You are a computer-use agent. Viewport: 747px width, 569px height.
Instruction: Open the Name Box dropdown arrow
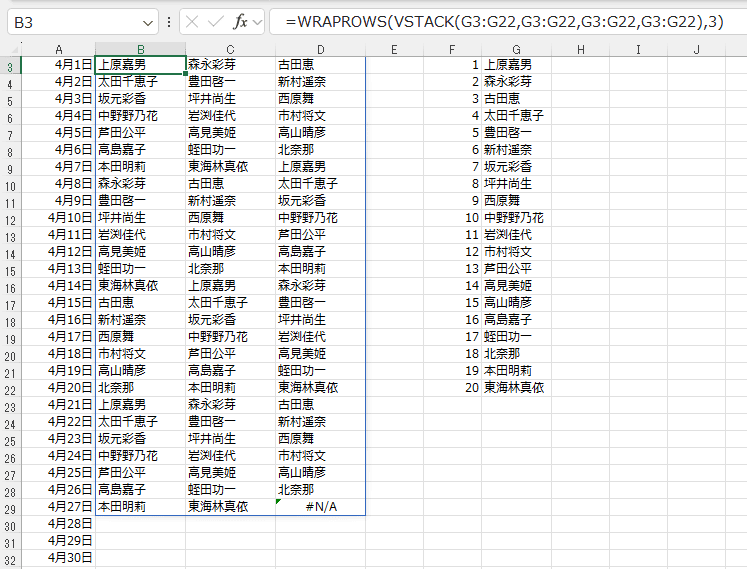coord(148,21)
